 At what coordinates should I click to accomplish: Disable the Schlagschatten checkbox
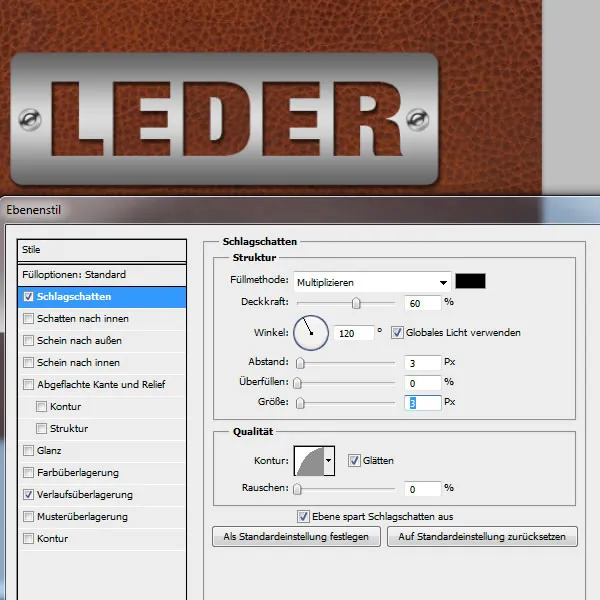point(28,297)
